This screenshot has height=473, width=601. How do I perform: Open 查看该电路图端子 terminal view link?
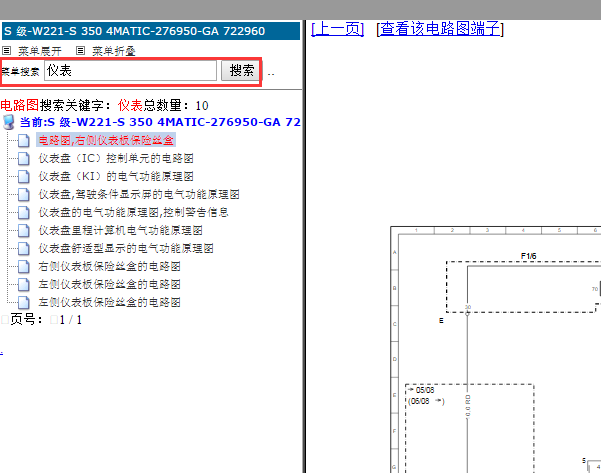[440, 29]
